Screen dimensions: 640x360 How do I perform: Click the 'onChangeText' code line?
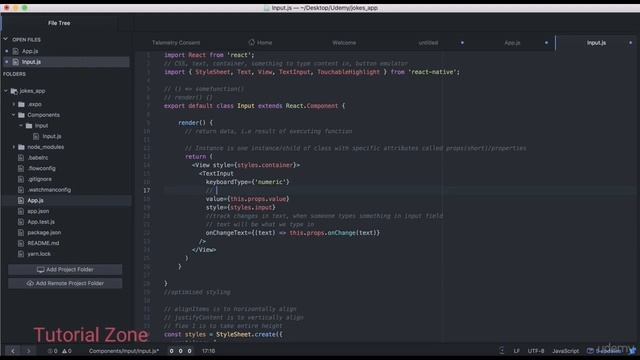pos(293,233)
